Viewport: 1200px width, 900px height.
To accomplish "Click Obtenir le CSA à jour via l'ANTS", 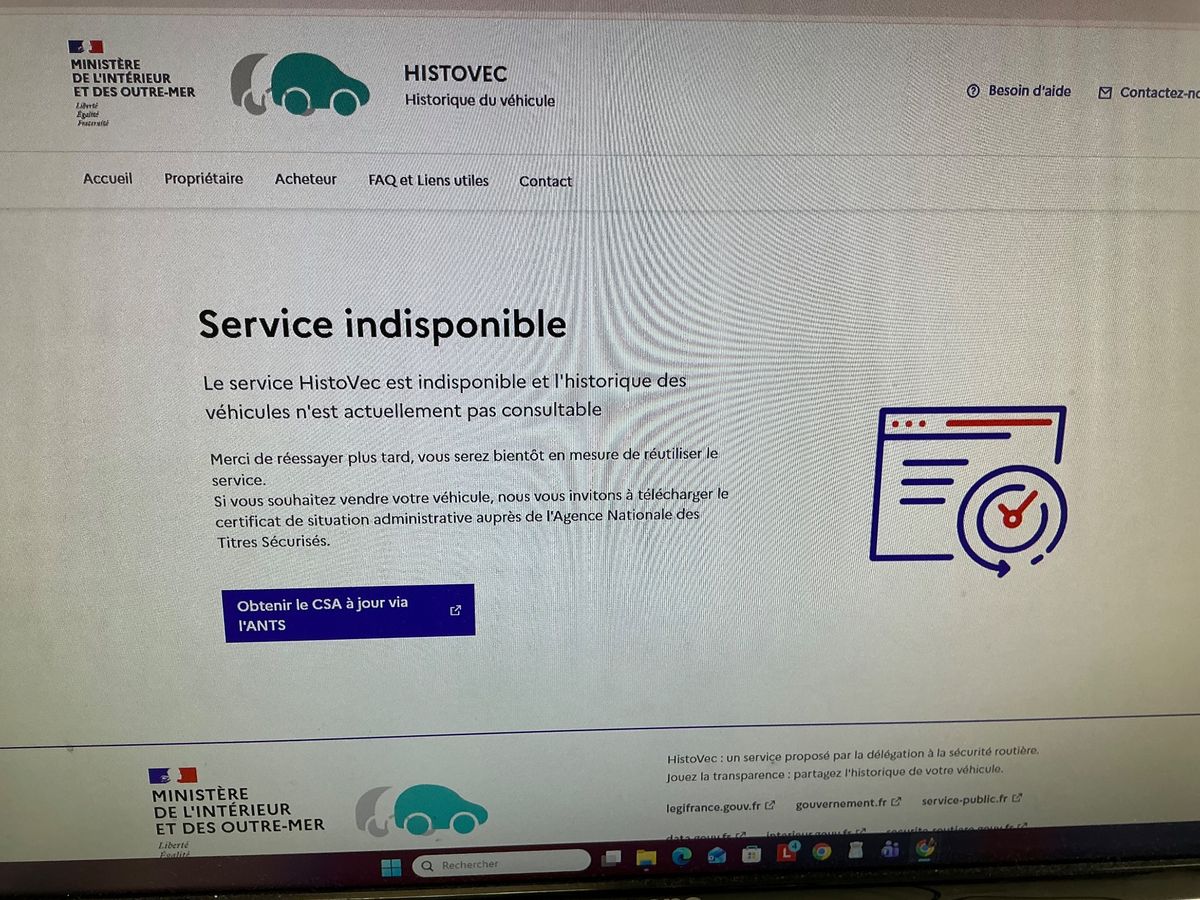I will [349, 613].
